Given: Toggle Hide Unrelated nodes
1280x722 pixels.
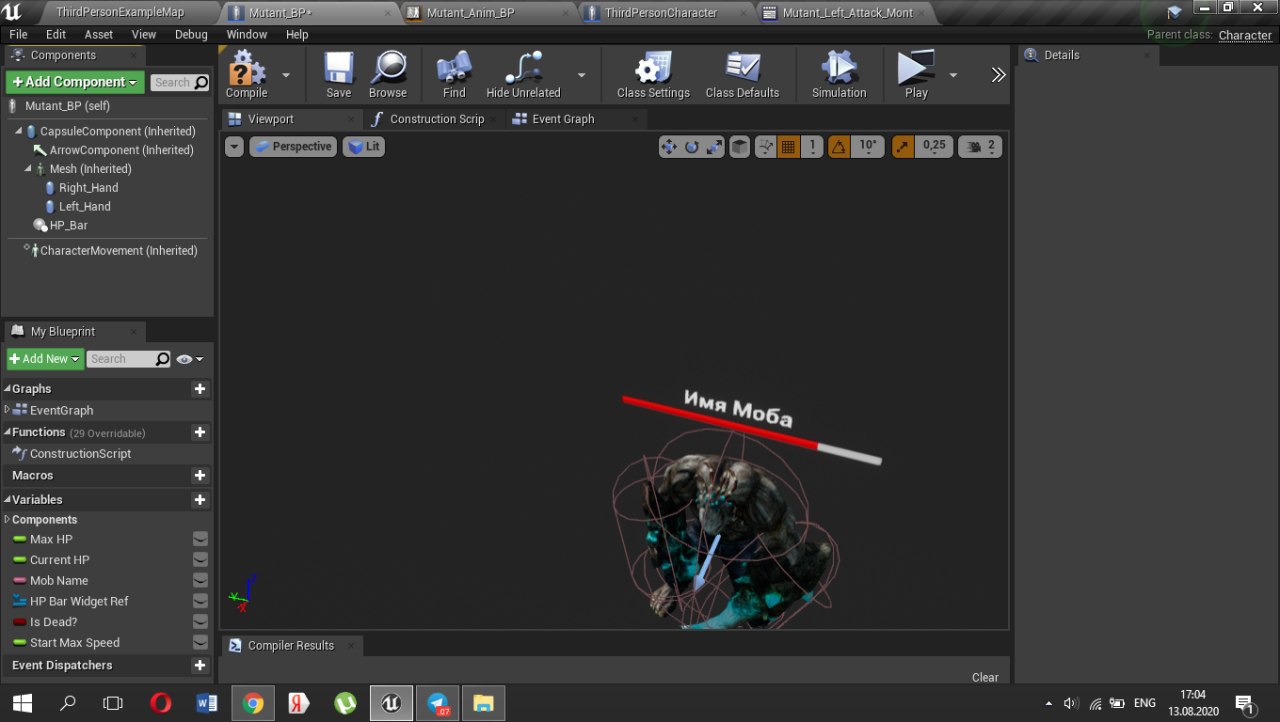Looking at the screenshot, I should [523, 75].
